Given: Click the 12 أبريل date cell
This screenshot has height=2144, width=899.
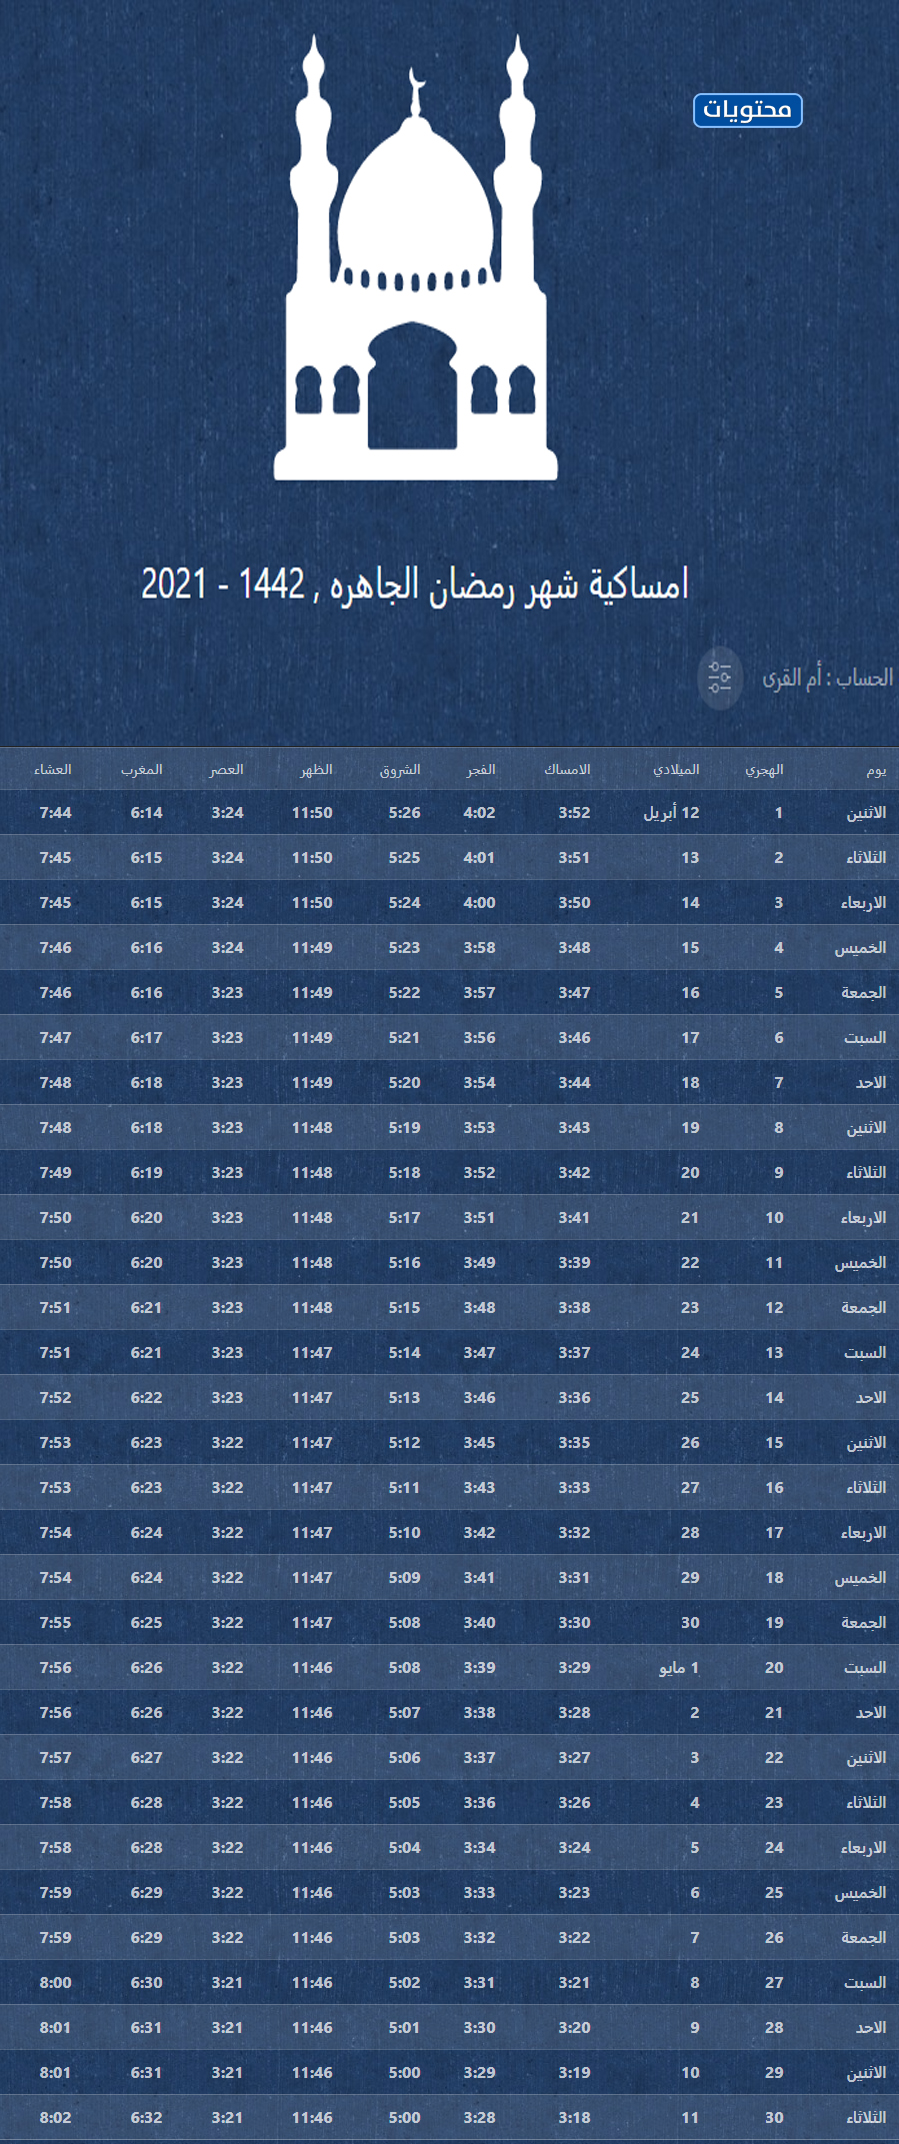Looking at the screenshot, I should click(671, 813).
